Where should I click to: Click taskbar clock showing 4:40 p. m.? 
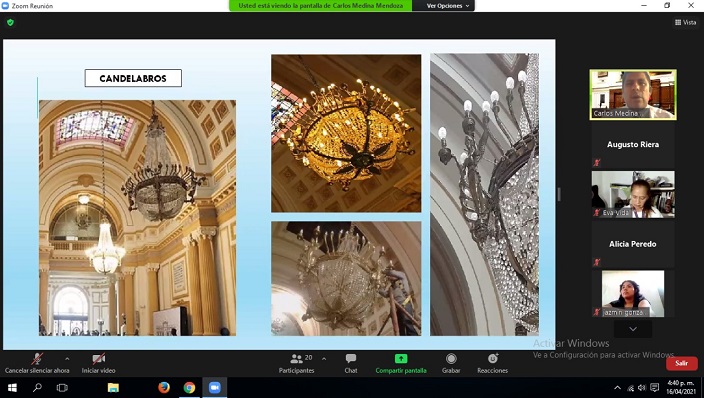coord(681,387)
